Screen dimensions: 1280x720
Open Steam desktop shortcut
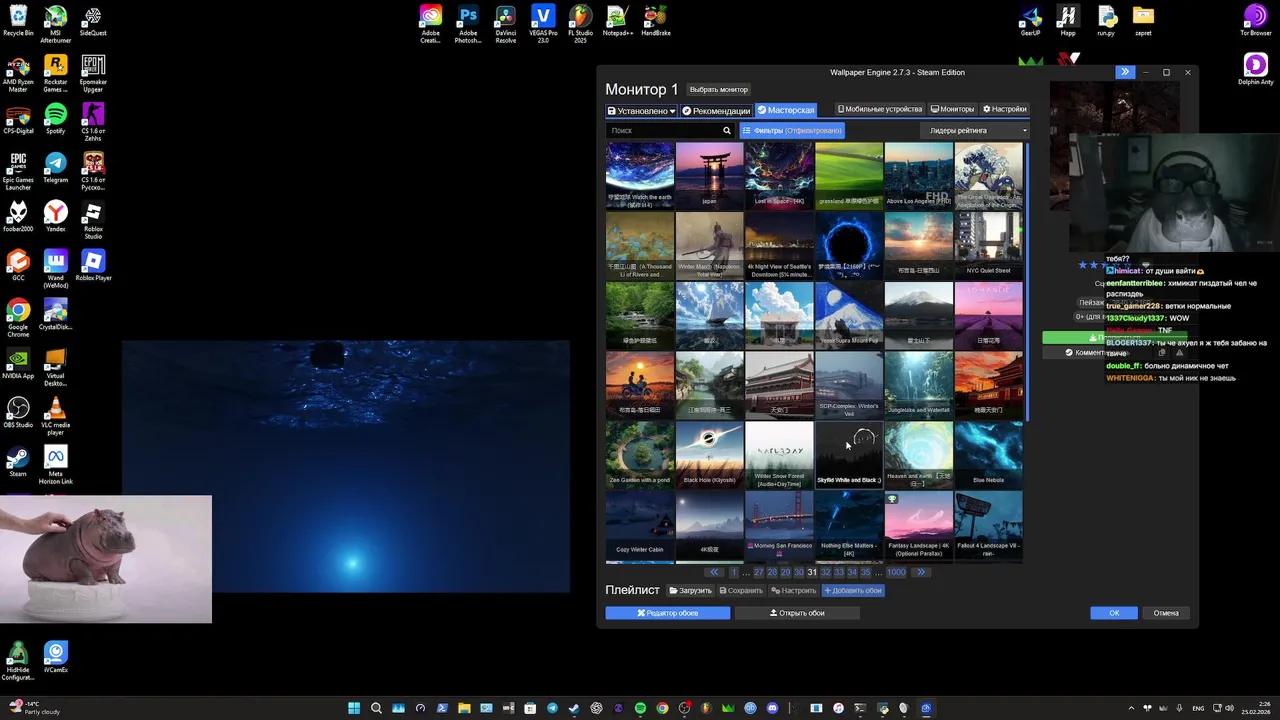tap(18, 460)
